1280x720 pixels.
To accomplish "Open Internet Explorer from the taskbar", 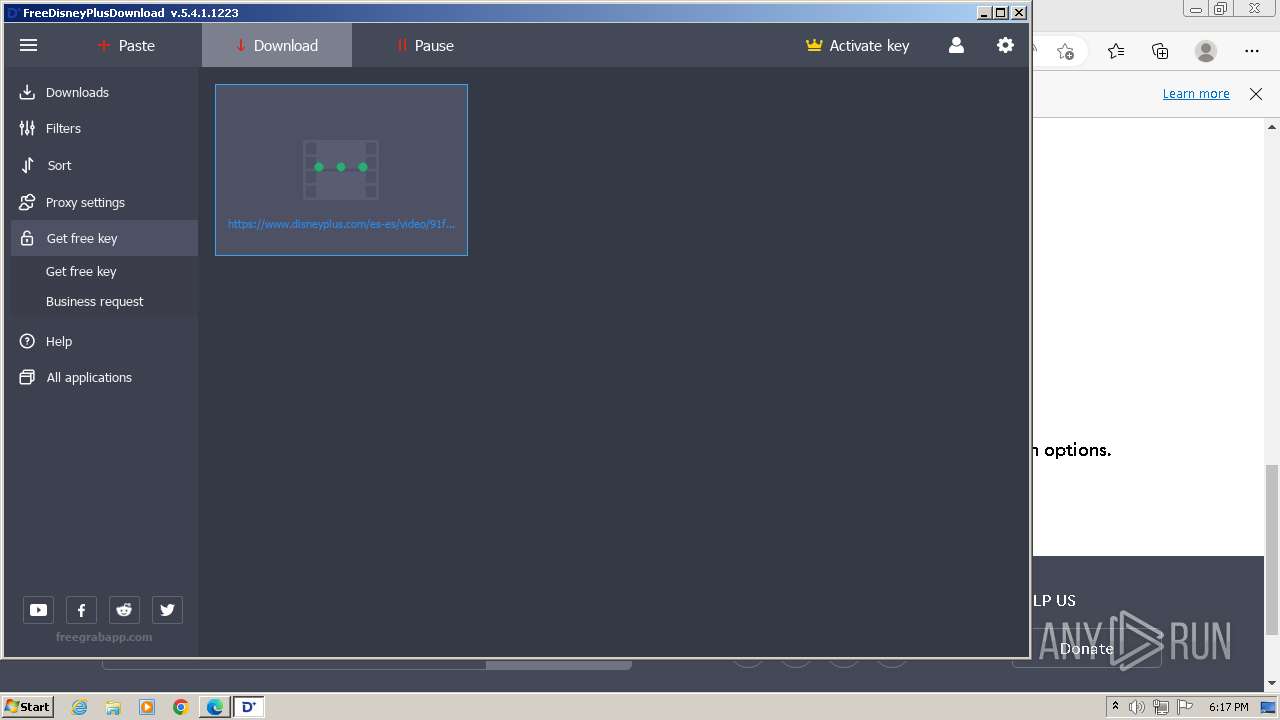I will pyautogui.click(x=79, y=707).
